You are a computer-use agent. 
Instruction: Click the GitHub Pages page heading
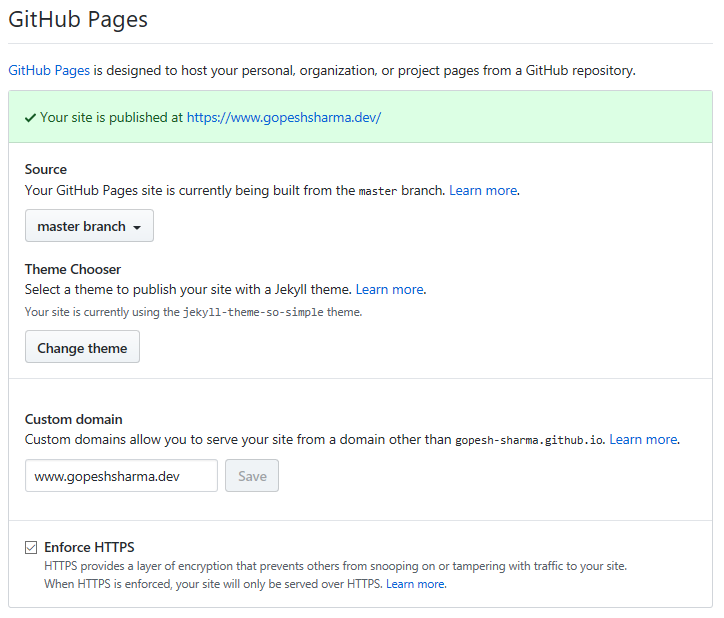coord(78,20)
